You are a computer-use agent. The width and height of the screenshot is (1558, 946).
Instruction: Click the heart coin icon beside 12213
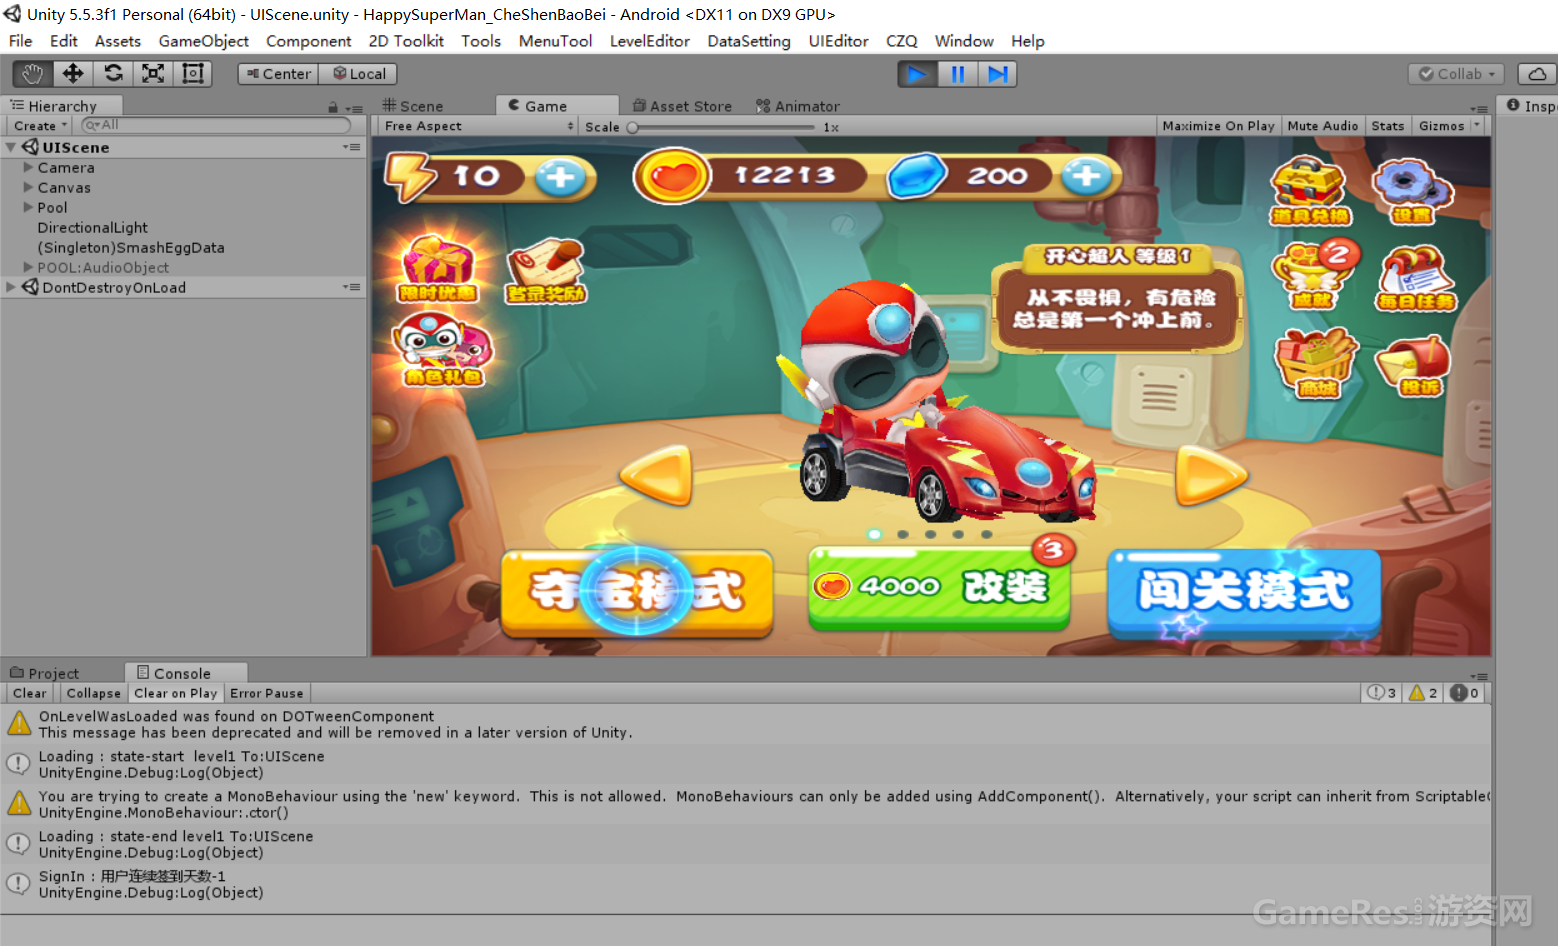(x=673, y=176)
